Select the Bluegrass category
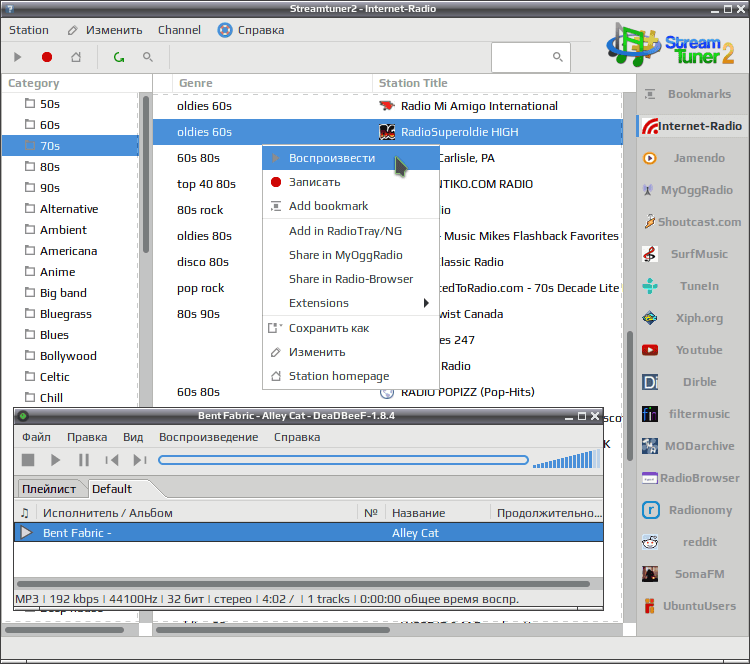Viewport: 750px width, 664px height. coord(70,314)
